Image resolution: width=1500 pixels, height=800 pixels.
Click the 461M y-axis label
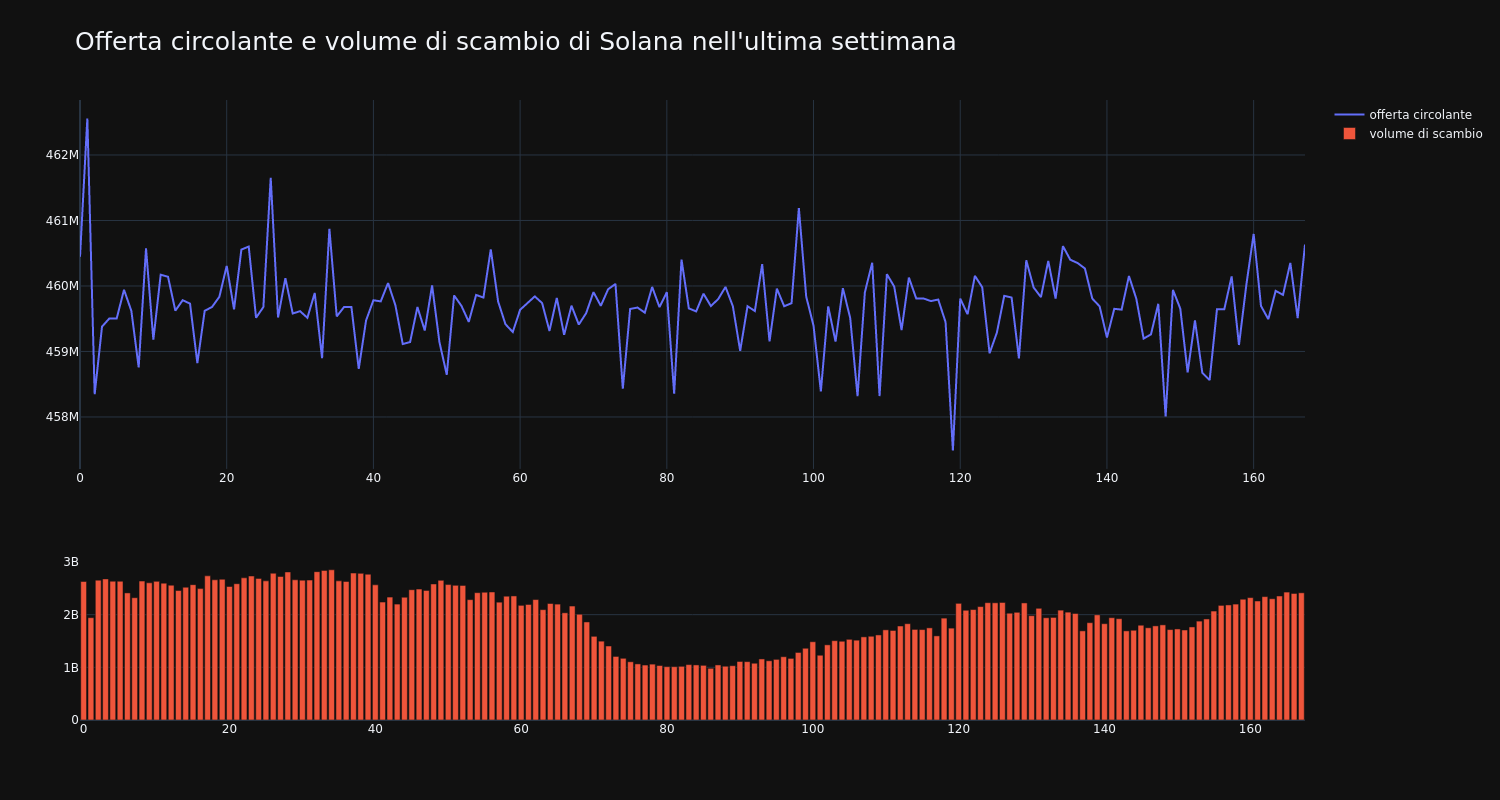click(62, 221)
